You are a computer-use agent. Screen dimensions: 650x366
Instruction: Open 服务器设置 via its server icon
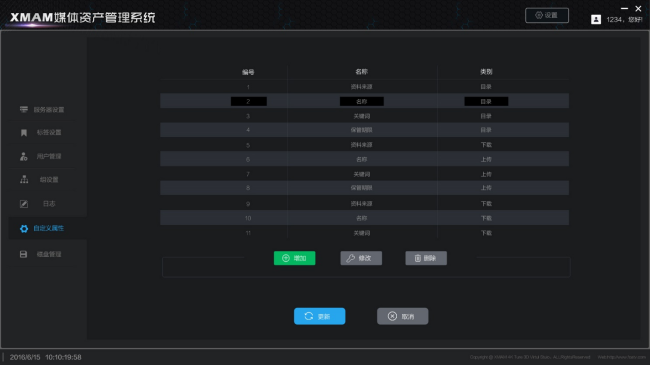coord(24,109)
